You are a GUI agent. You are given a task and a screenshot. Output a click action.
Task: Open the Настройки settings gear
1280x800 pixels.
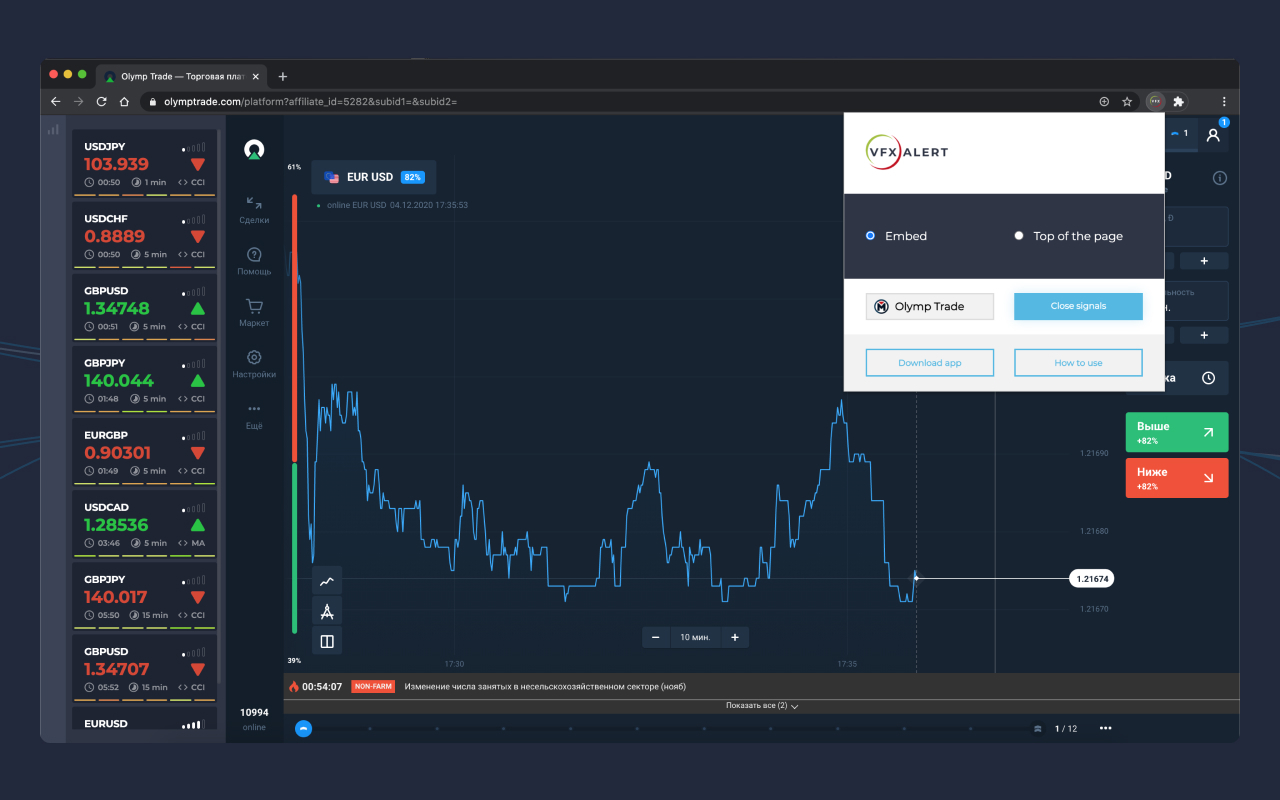point(254,365)
